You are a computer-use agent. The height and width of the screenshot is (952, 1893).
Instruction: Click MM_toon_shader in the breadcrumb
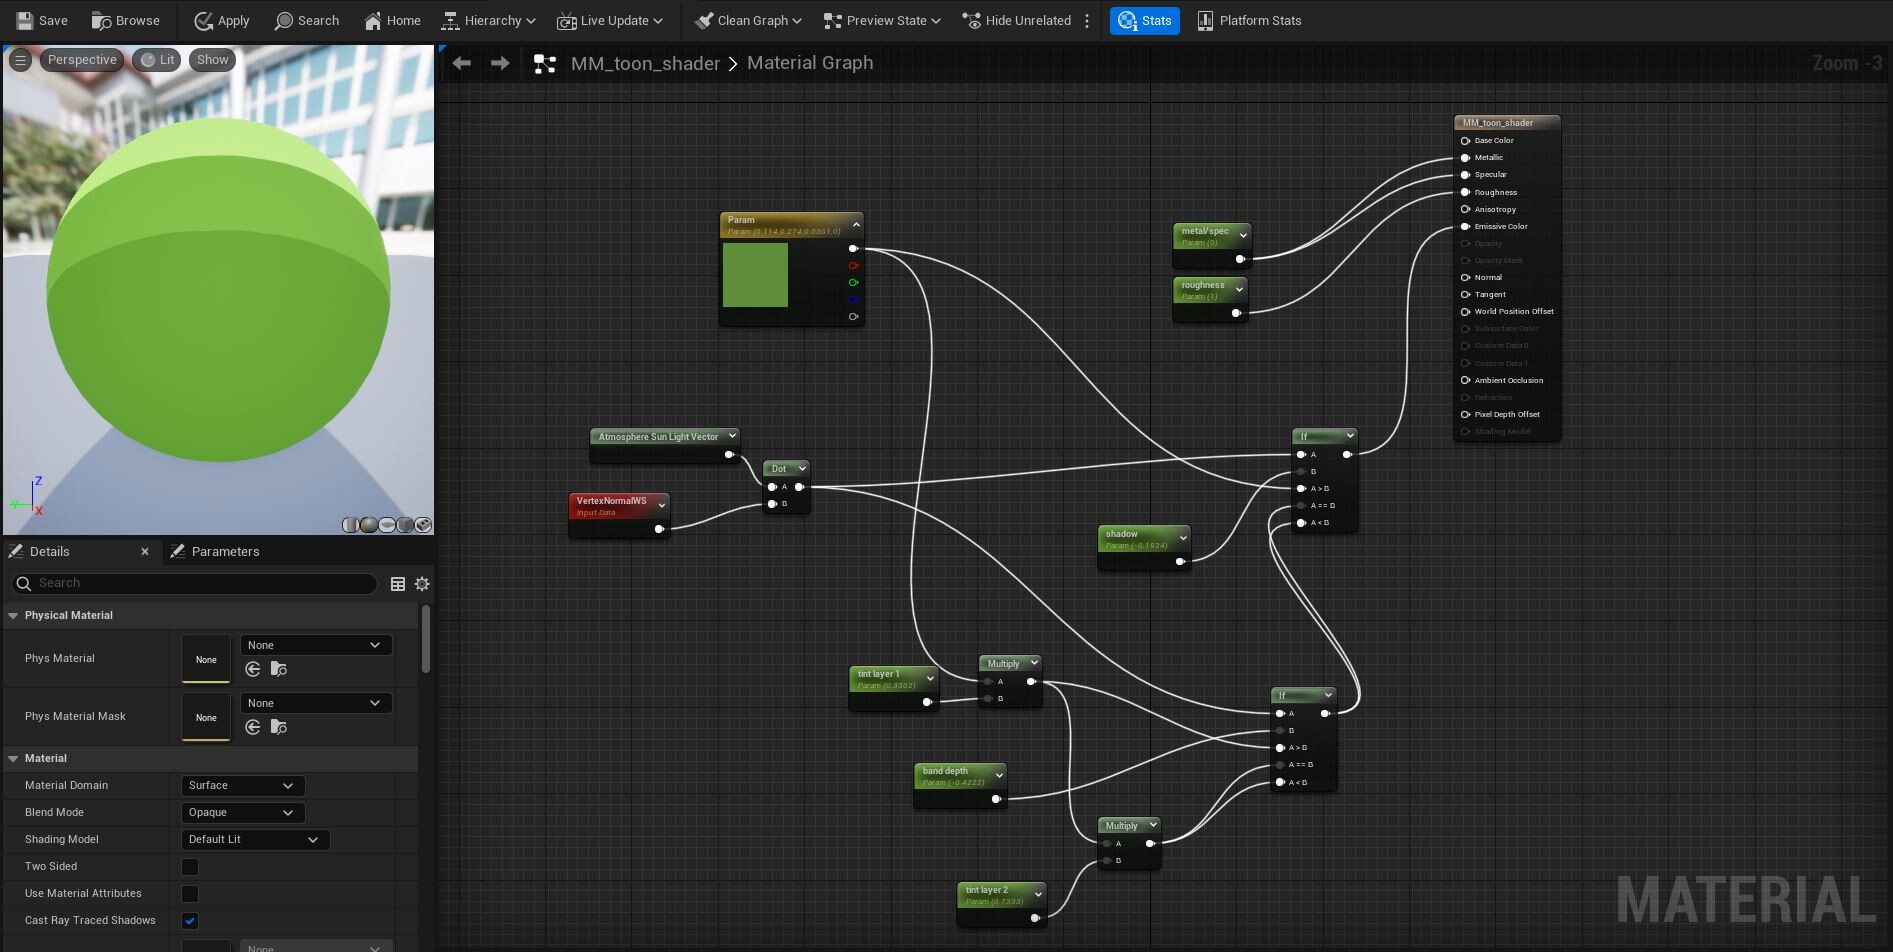645,63
